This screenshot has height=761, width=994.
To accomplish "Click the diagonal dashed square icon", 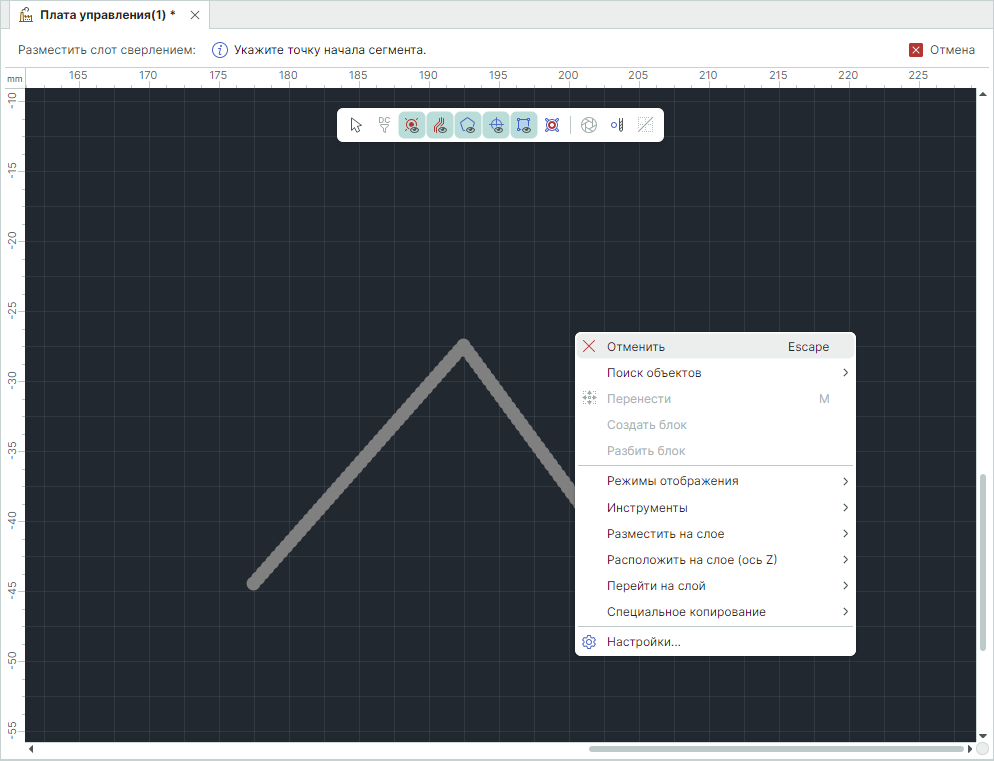I will click(645, 125).
